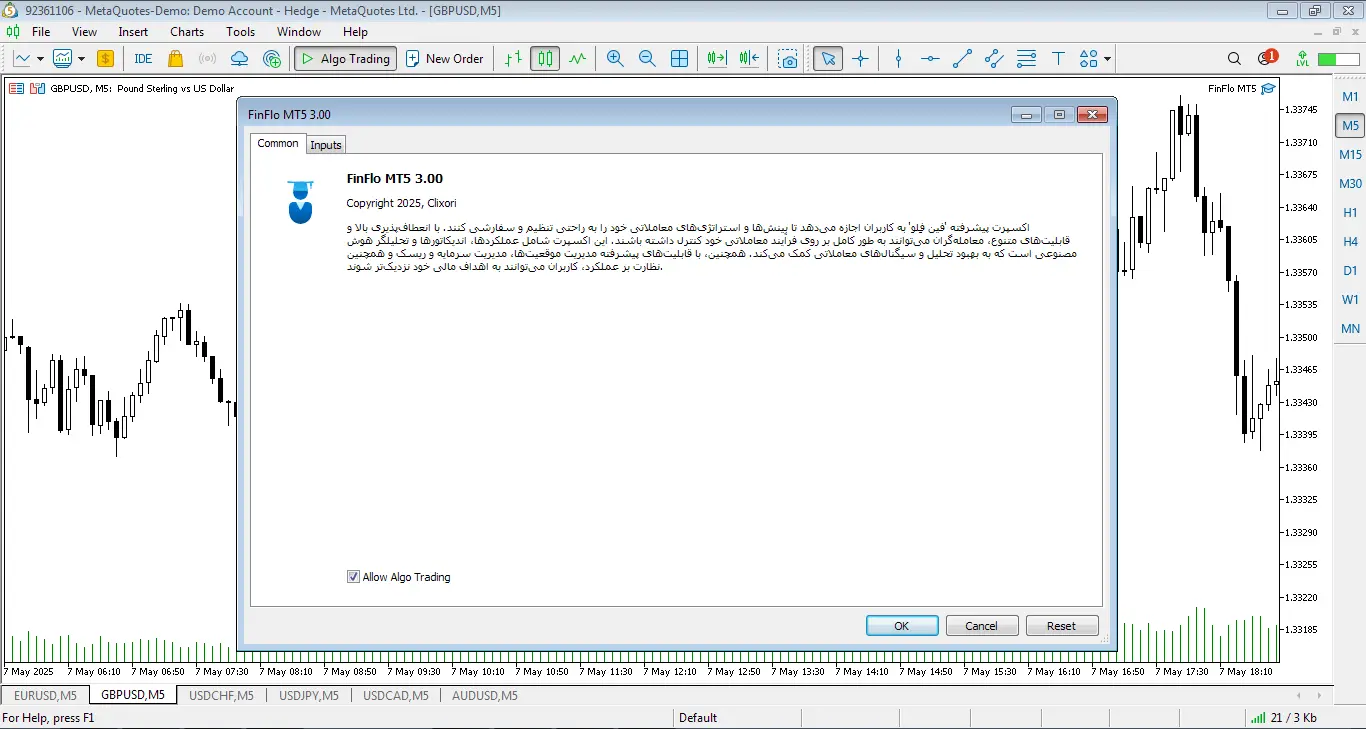The image size is (1366, 729).
Task: Open the File menu
Action: click(x=41, y=32)
